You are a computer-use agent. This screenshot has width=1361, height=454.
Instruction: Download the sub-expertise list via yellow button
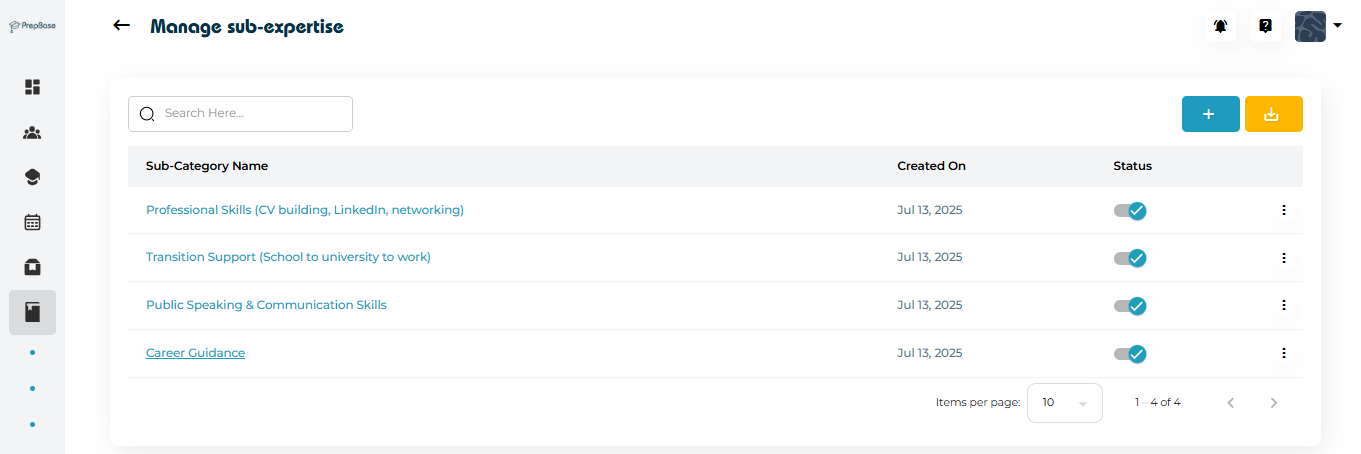1273,114
